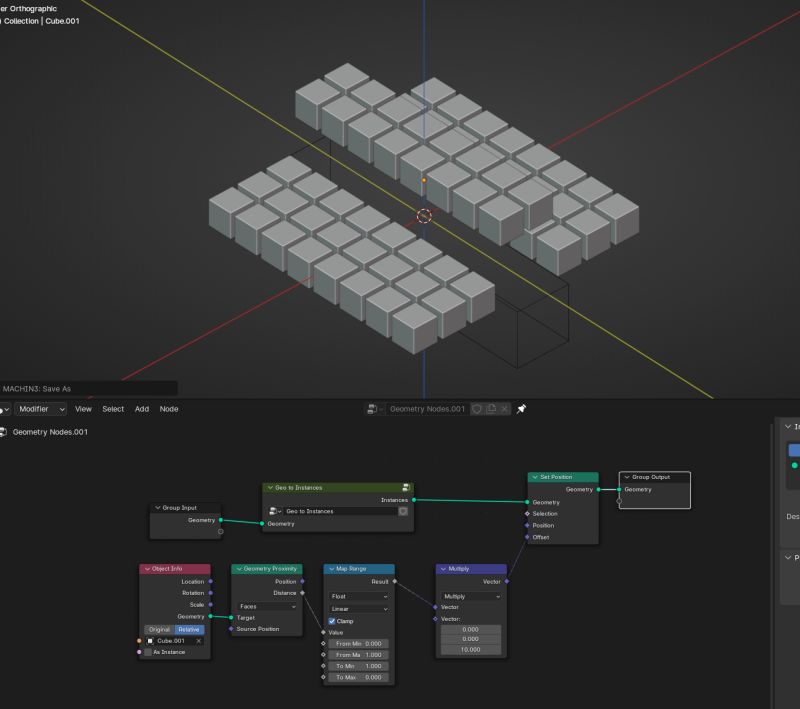
Task: Enable the As Instance checkbox
Action: point(147,653)
